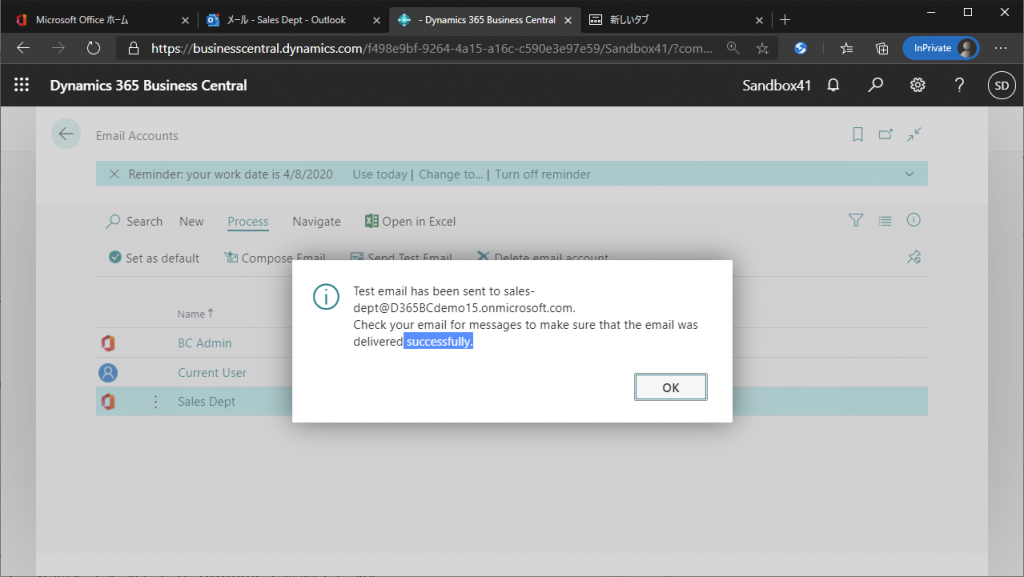Viewport: 1024px width, 577px height.
Task: Click the InPrivate profile button
Action: pyautogui.click(x=940, y=48)
